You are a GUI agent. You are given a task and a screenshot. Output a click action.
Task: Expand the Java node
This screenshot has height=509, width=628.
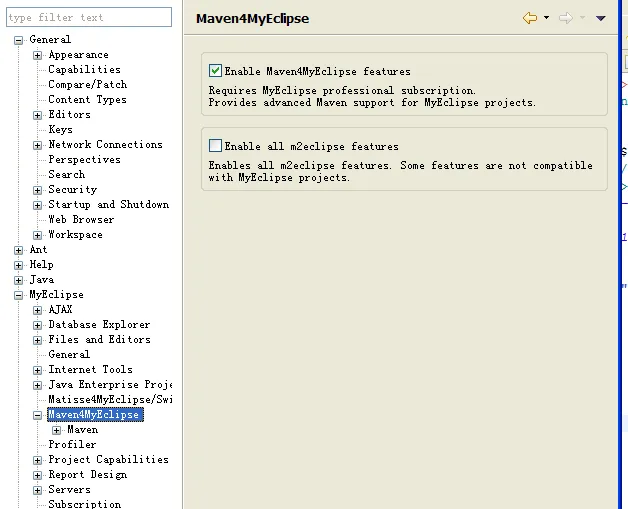point(18,280)
